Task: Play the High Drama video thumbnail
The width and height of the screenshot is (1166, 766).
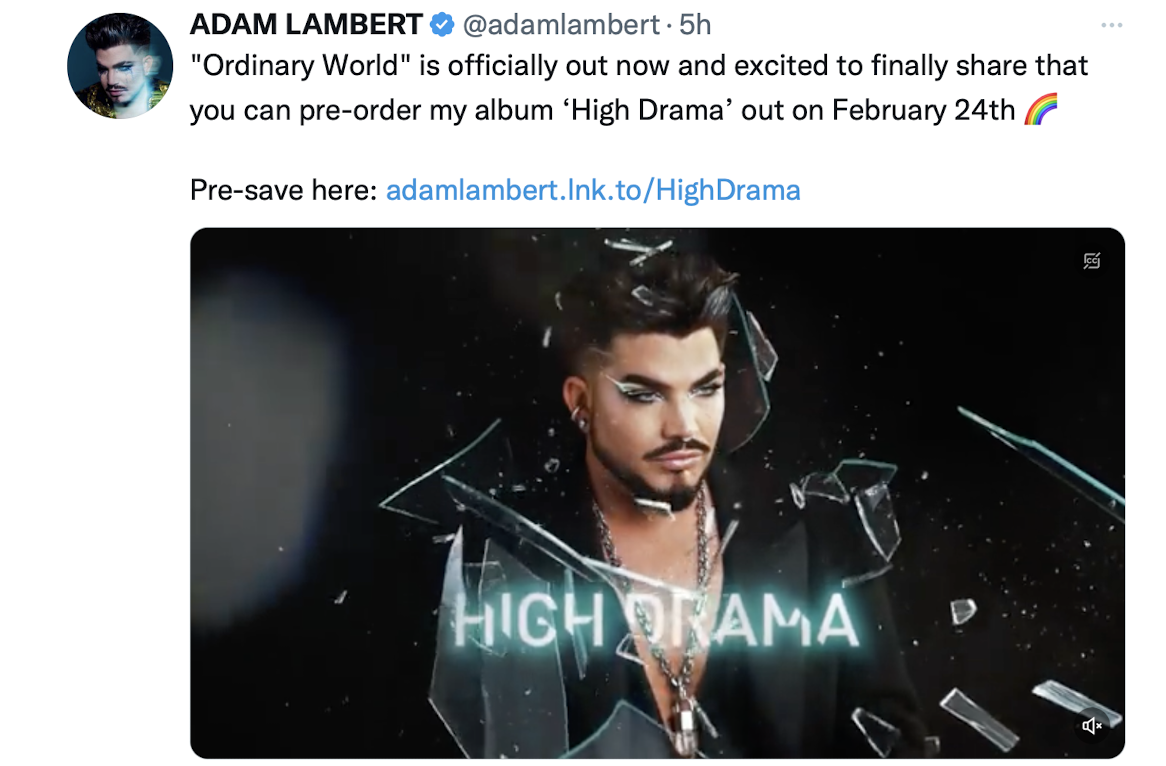Action: point(657,493)
